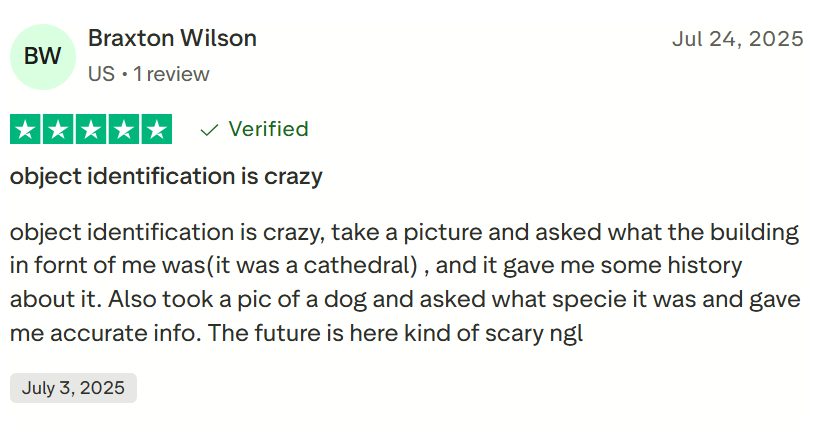This screenshot has width=828, height=429.
Task: Click the first green rating star
Action: [x=26, y=130]
